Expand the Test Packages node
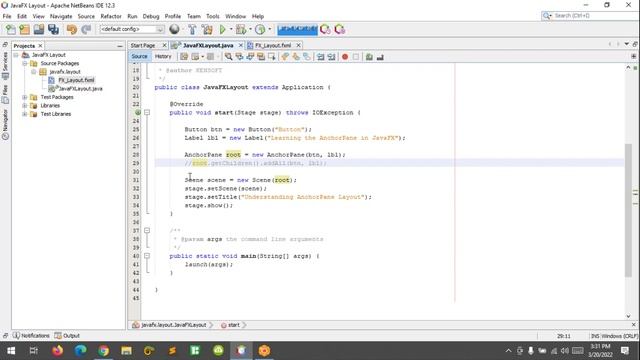Viewport: 640px width, 360px height. pyautogui.click(x=24, y=97)
